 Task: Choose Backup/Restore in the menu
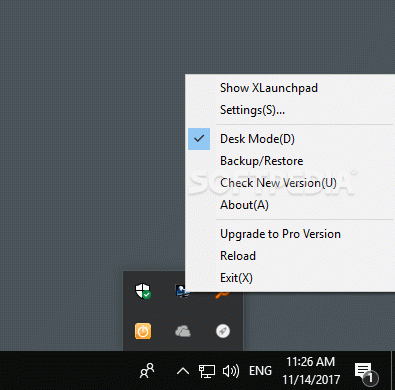click(x=290, y=161)
